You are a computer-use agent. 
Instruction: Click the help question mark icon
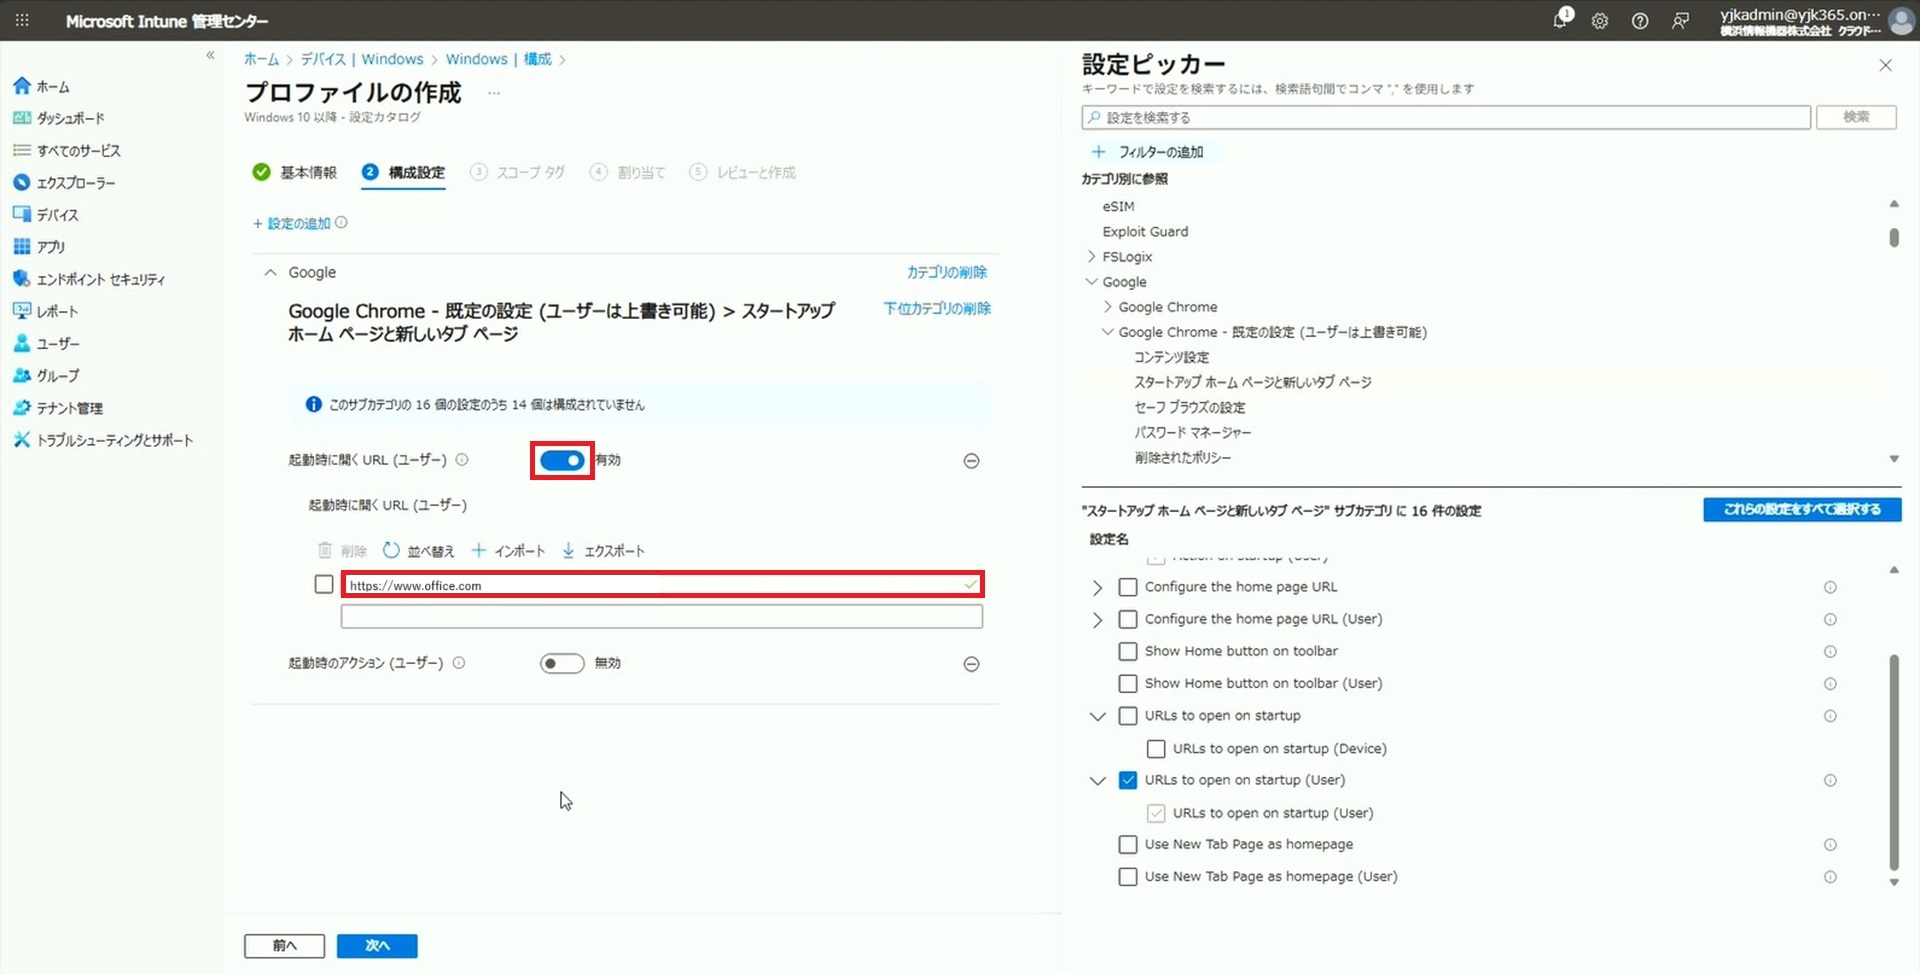pyautogui.click(x=1640, y=21)
